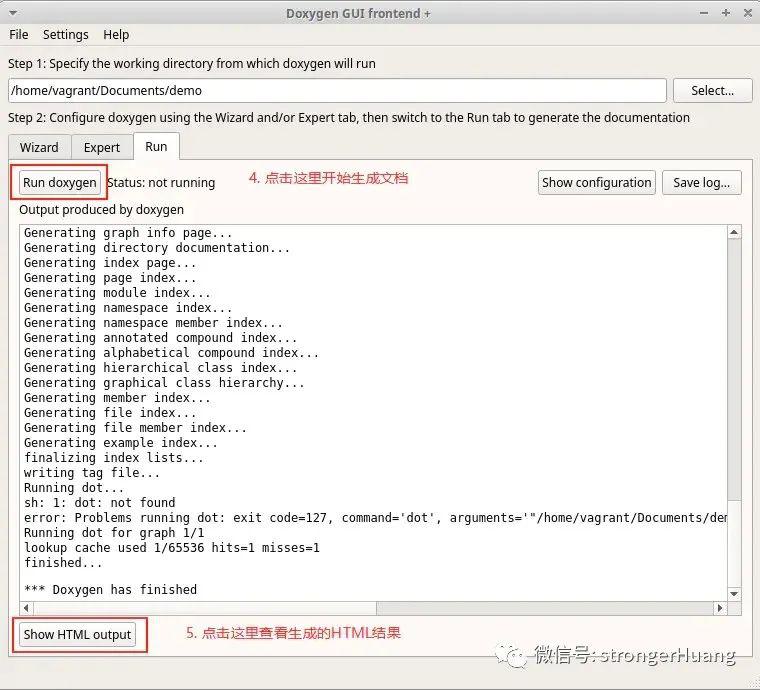760x690 pixels.
Task: Select the Run tab
Action: (156, 146)
